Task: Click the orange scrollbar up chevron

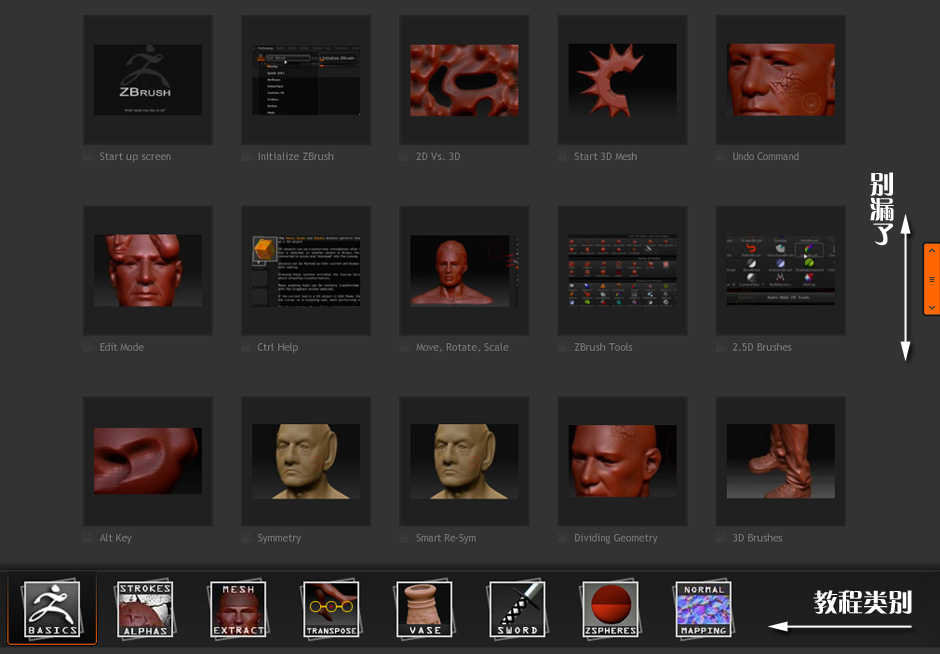Action: [932, 251]
